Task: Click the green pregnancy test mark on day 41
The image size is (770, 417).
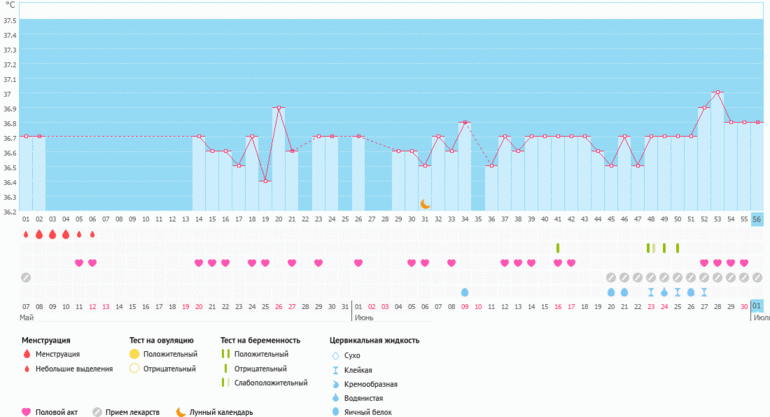Action: pyautogui.click(x=558, y=247)
